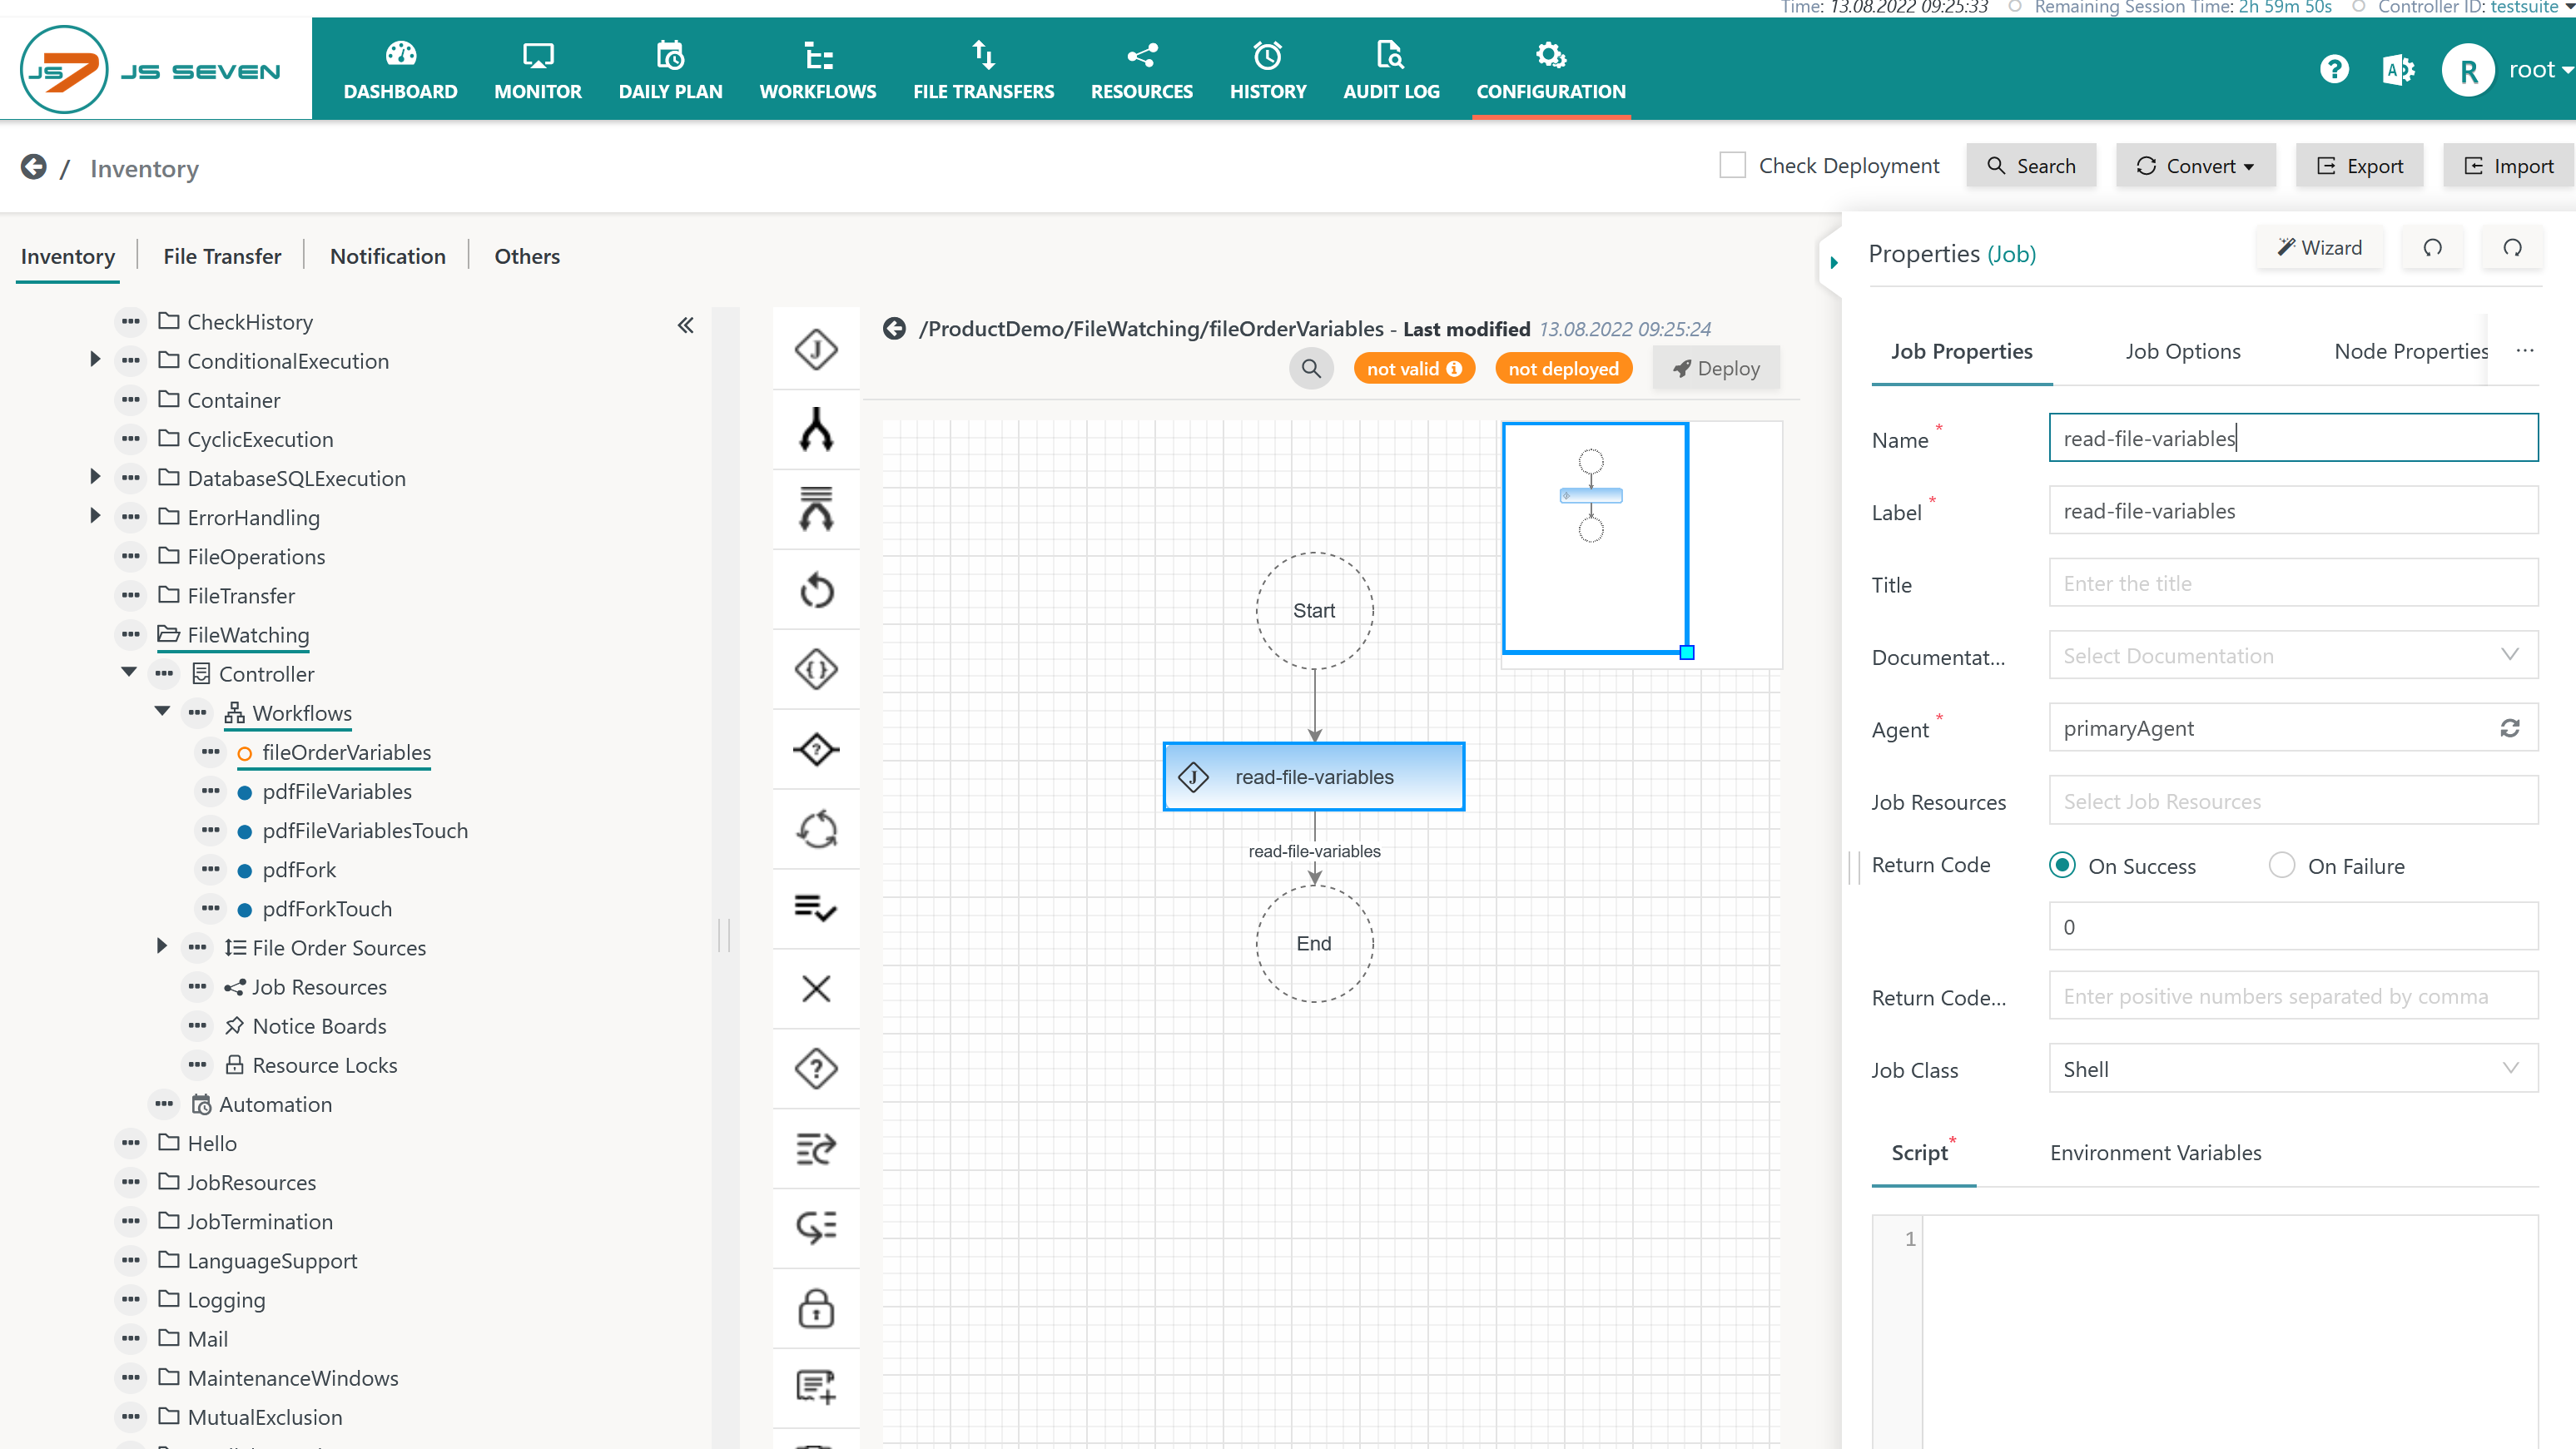Viewport: 2576px width, 1449px height.
Task: Click the Search button
Action: click(2031, 166)
